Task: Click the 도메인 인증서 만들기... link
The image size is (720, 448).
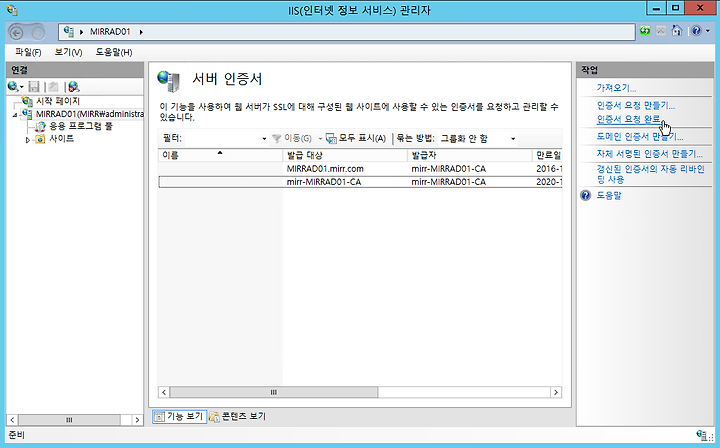Action: point(640,137)
